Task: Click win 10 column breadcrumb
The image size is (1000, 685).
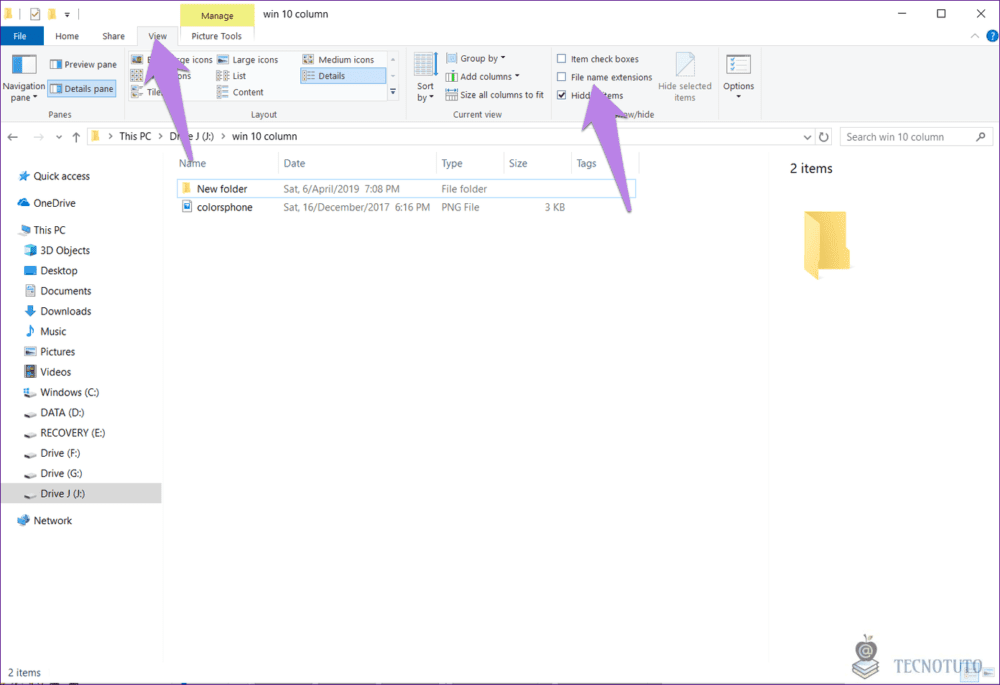Action: [264, 136]
